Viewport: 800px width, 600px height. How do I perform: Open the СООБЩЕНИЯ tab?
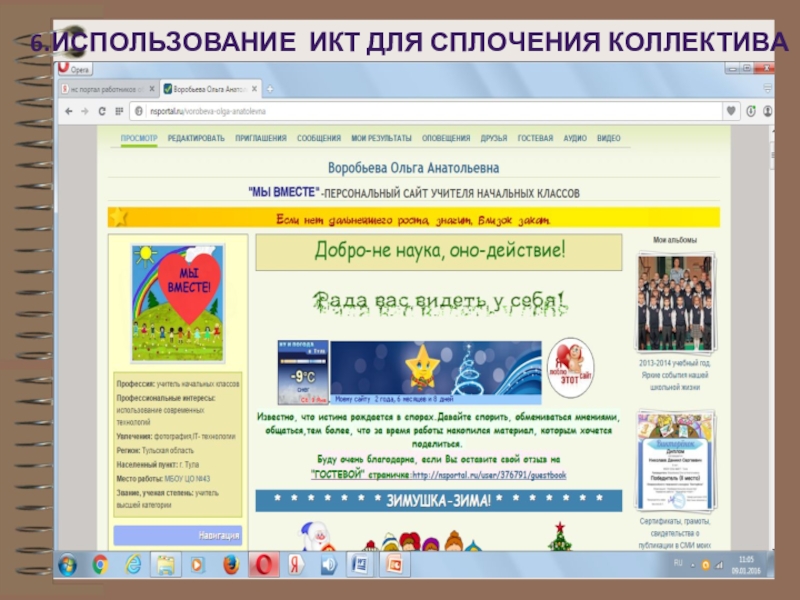coord(319,138)
